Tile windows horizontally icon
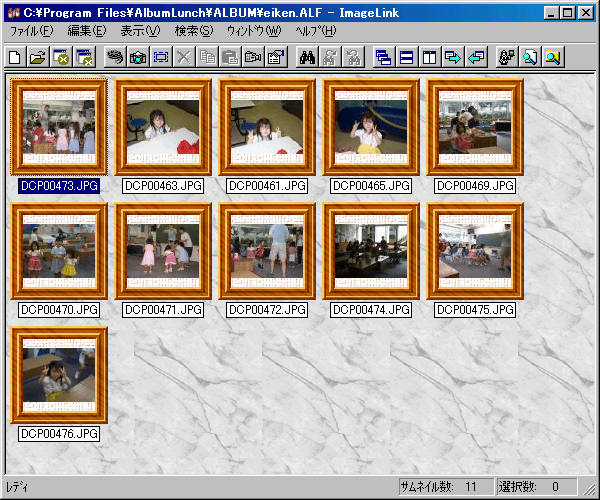Screen dimensions: 600x500 (x=407, y=58)
